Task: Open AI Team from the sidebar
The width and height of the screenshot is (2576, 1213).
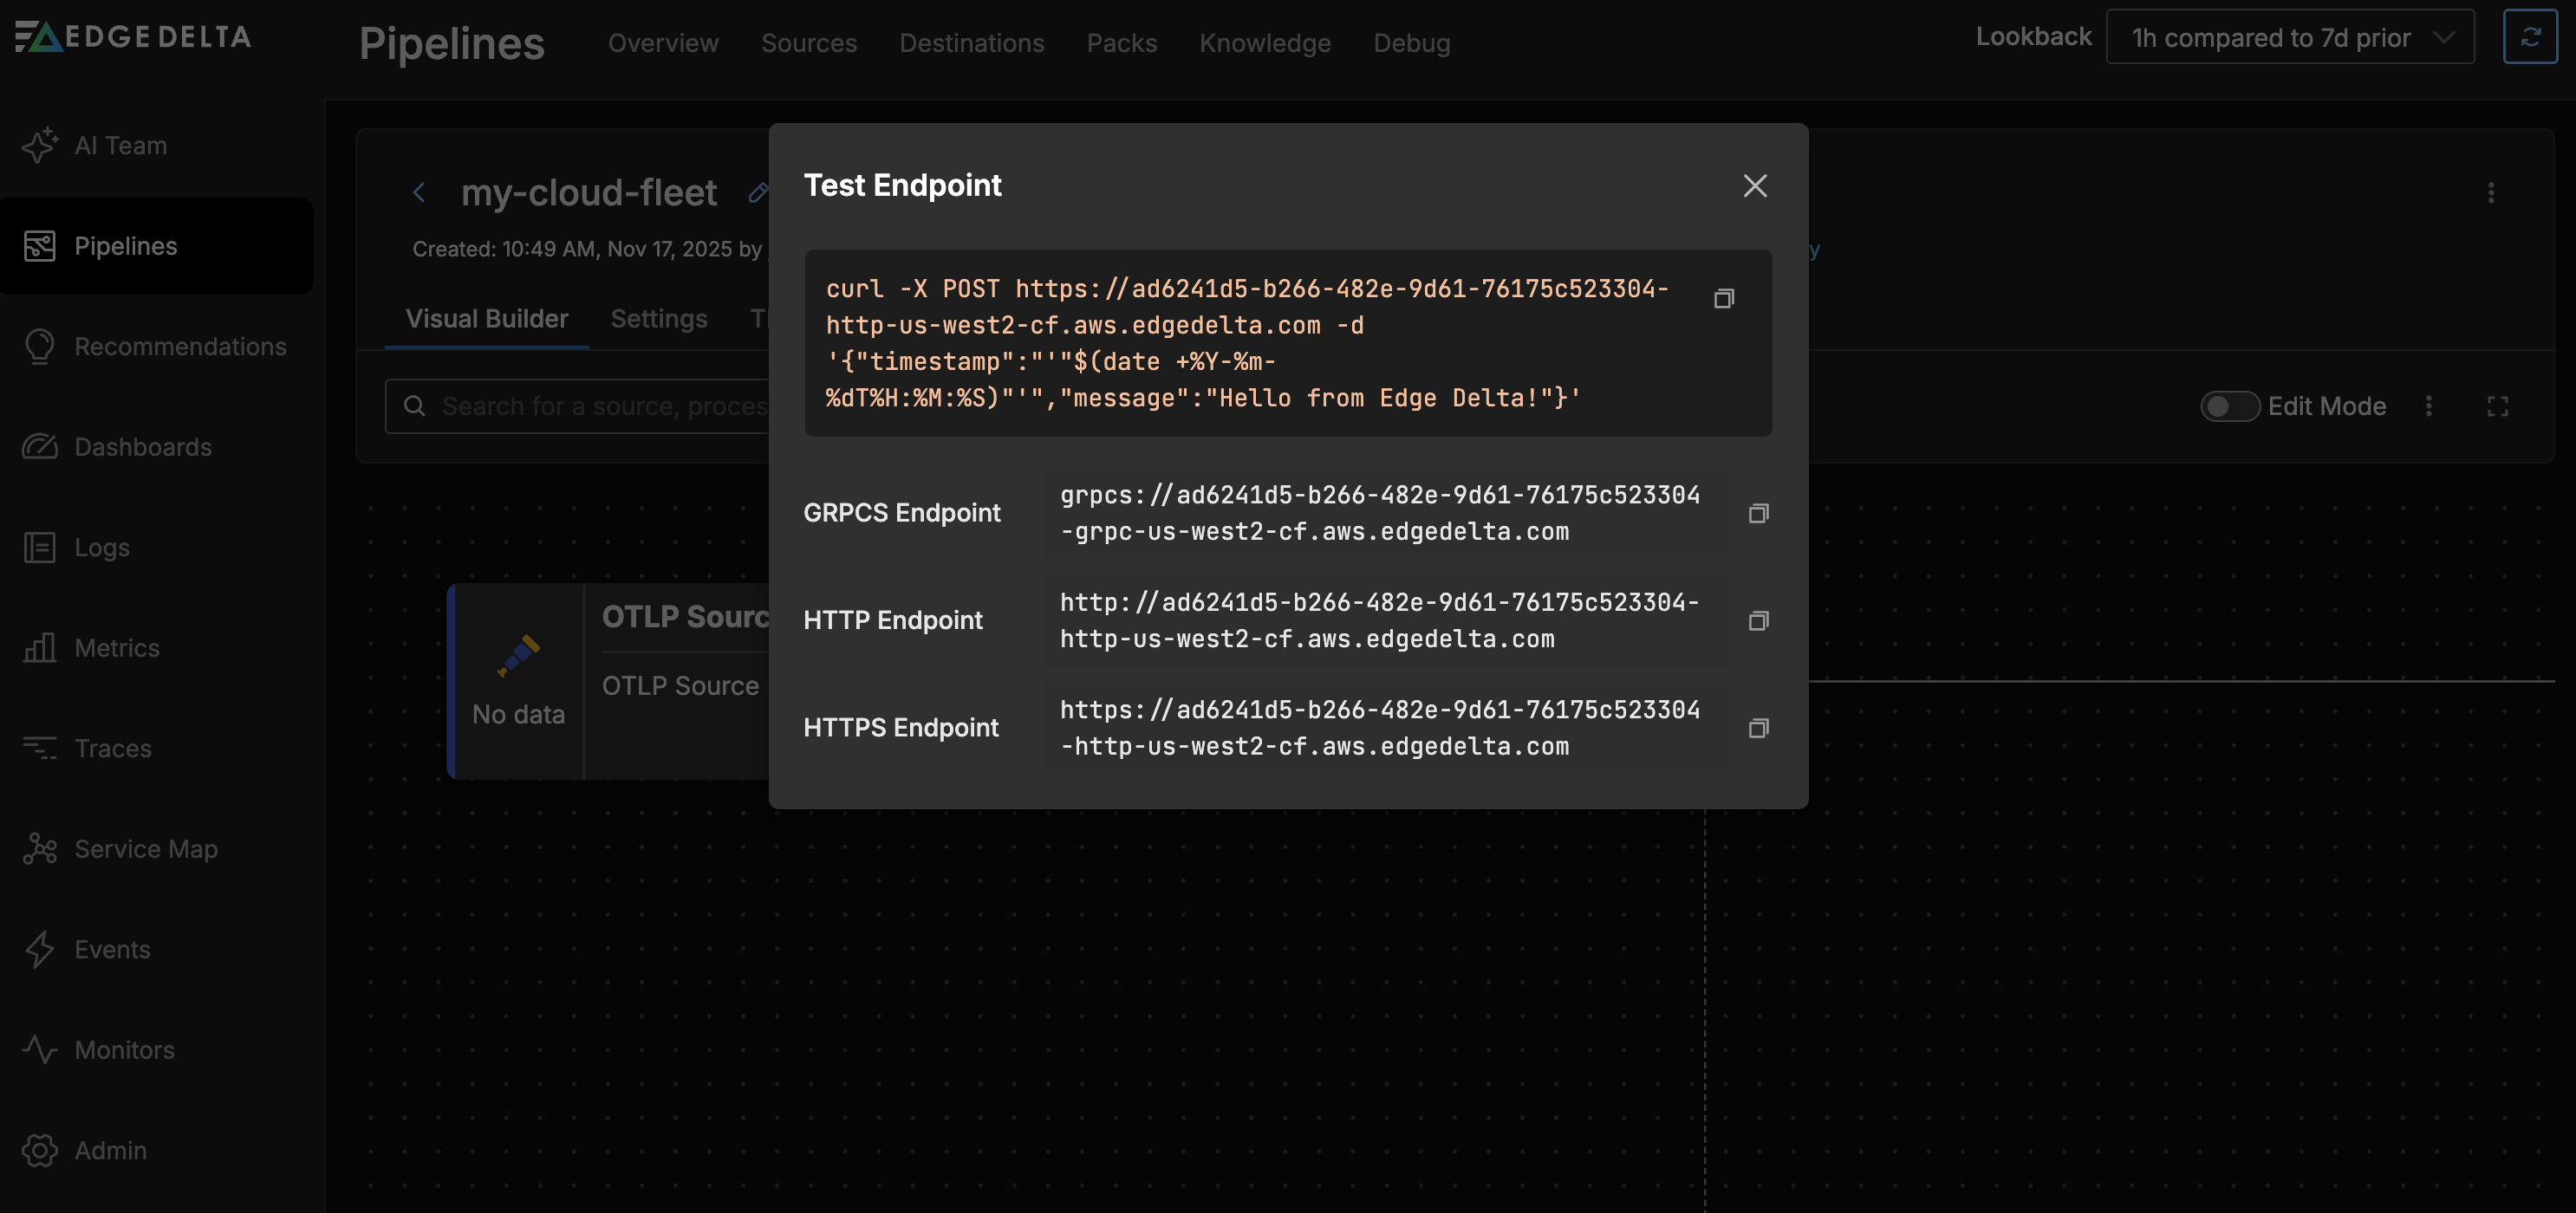Action: 120,146
